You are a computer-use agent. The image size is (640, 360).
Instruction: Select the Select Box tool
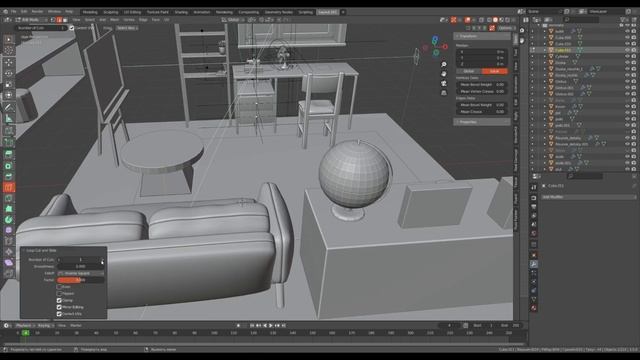pos(9,39)
